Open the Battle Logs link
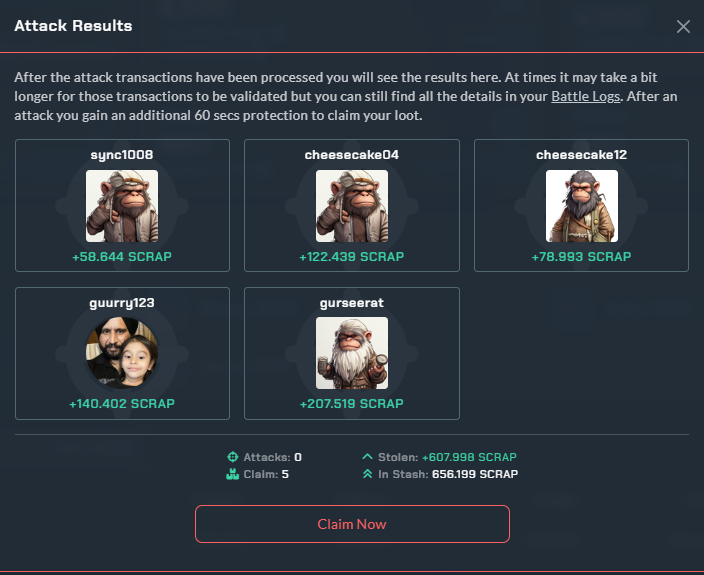This screenshot has width=704, height=575. click(585, 97)
